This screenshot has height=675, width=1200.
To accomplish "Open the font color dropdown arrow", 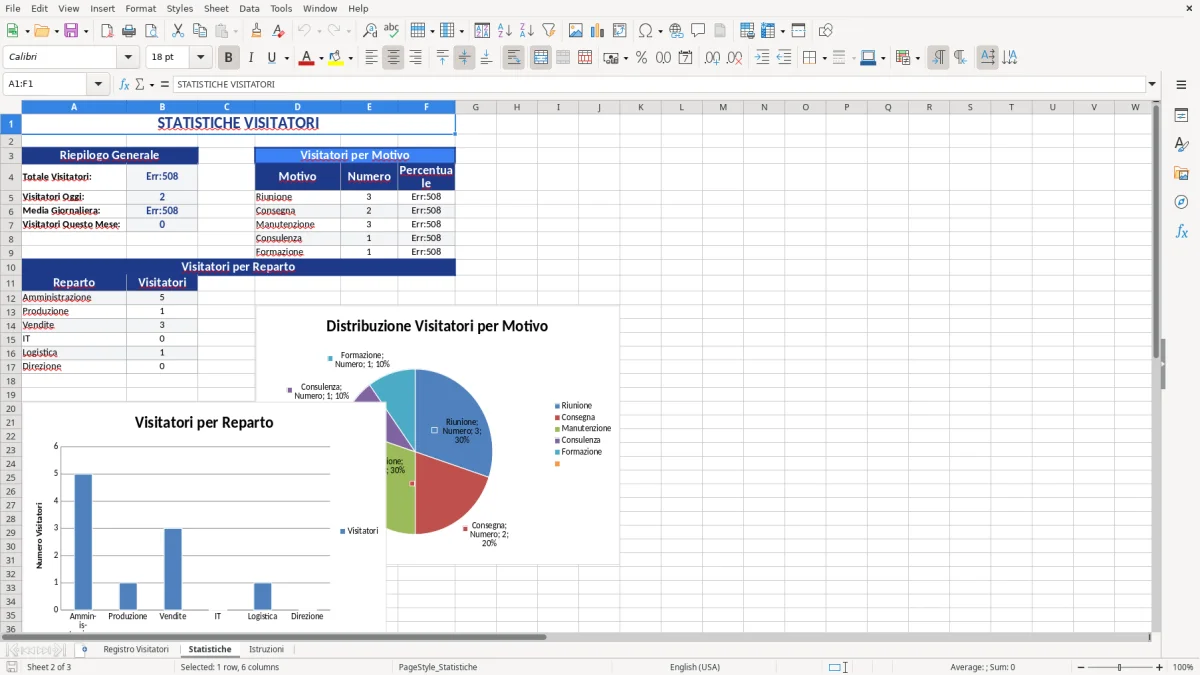I will coord(319,57).
